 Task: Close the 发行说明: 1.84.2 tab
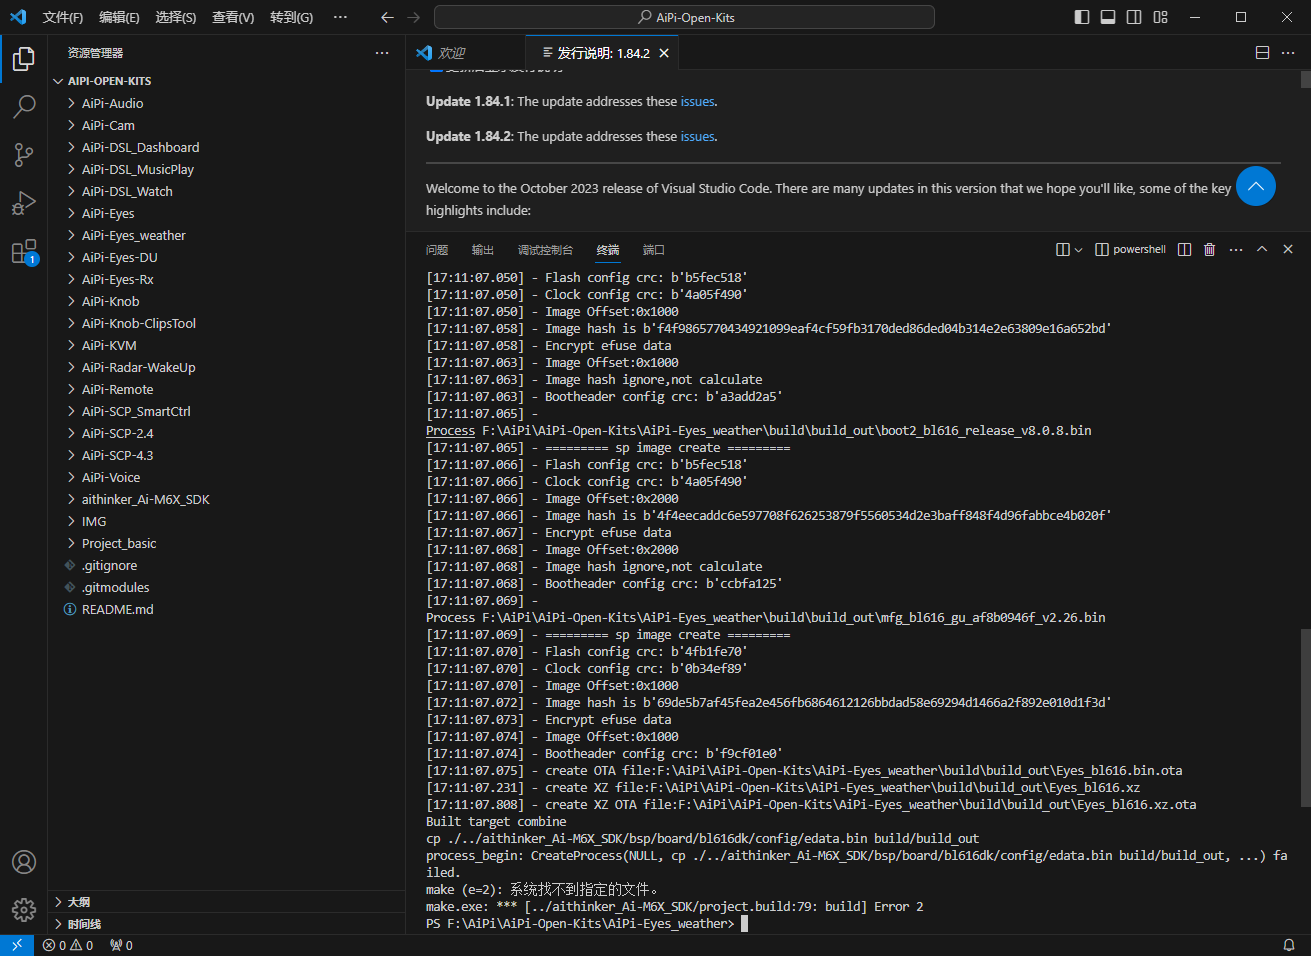(664, 53)
